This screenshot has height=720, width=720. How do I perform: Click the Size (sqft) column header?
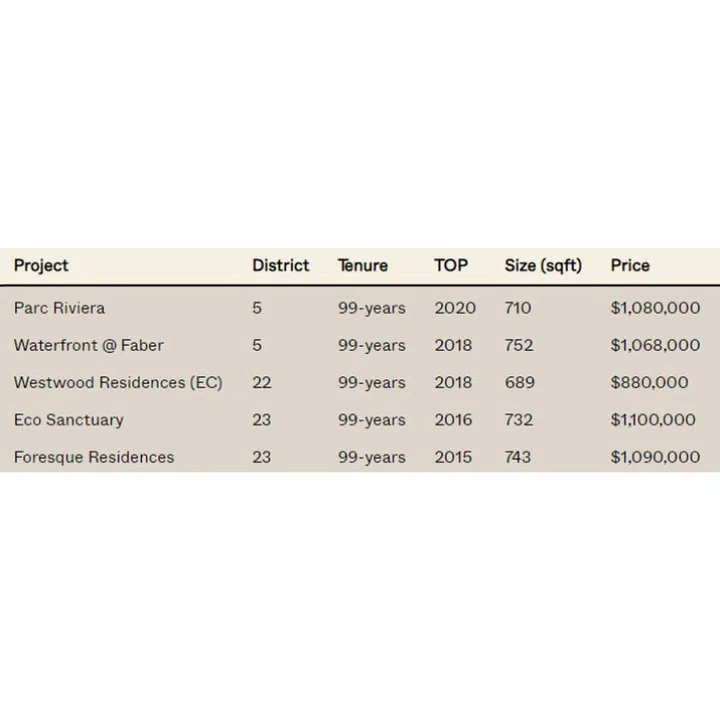click(543, 265)
